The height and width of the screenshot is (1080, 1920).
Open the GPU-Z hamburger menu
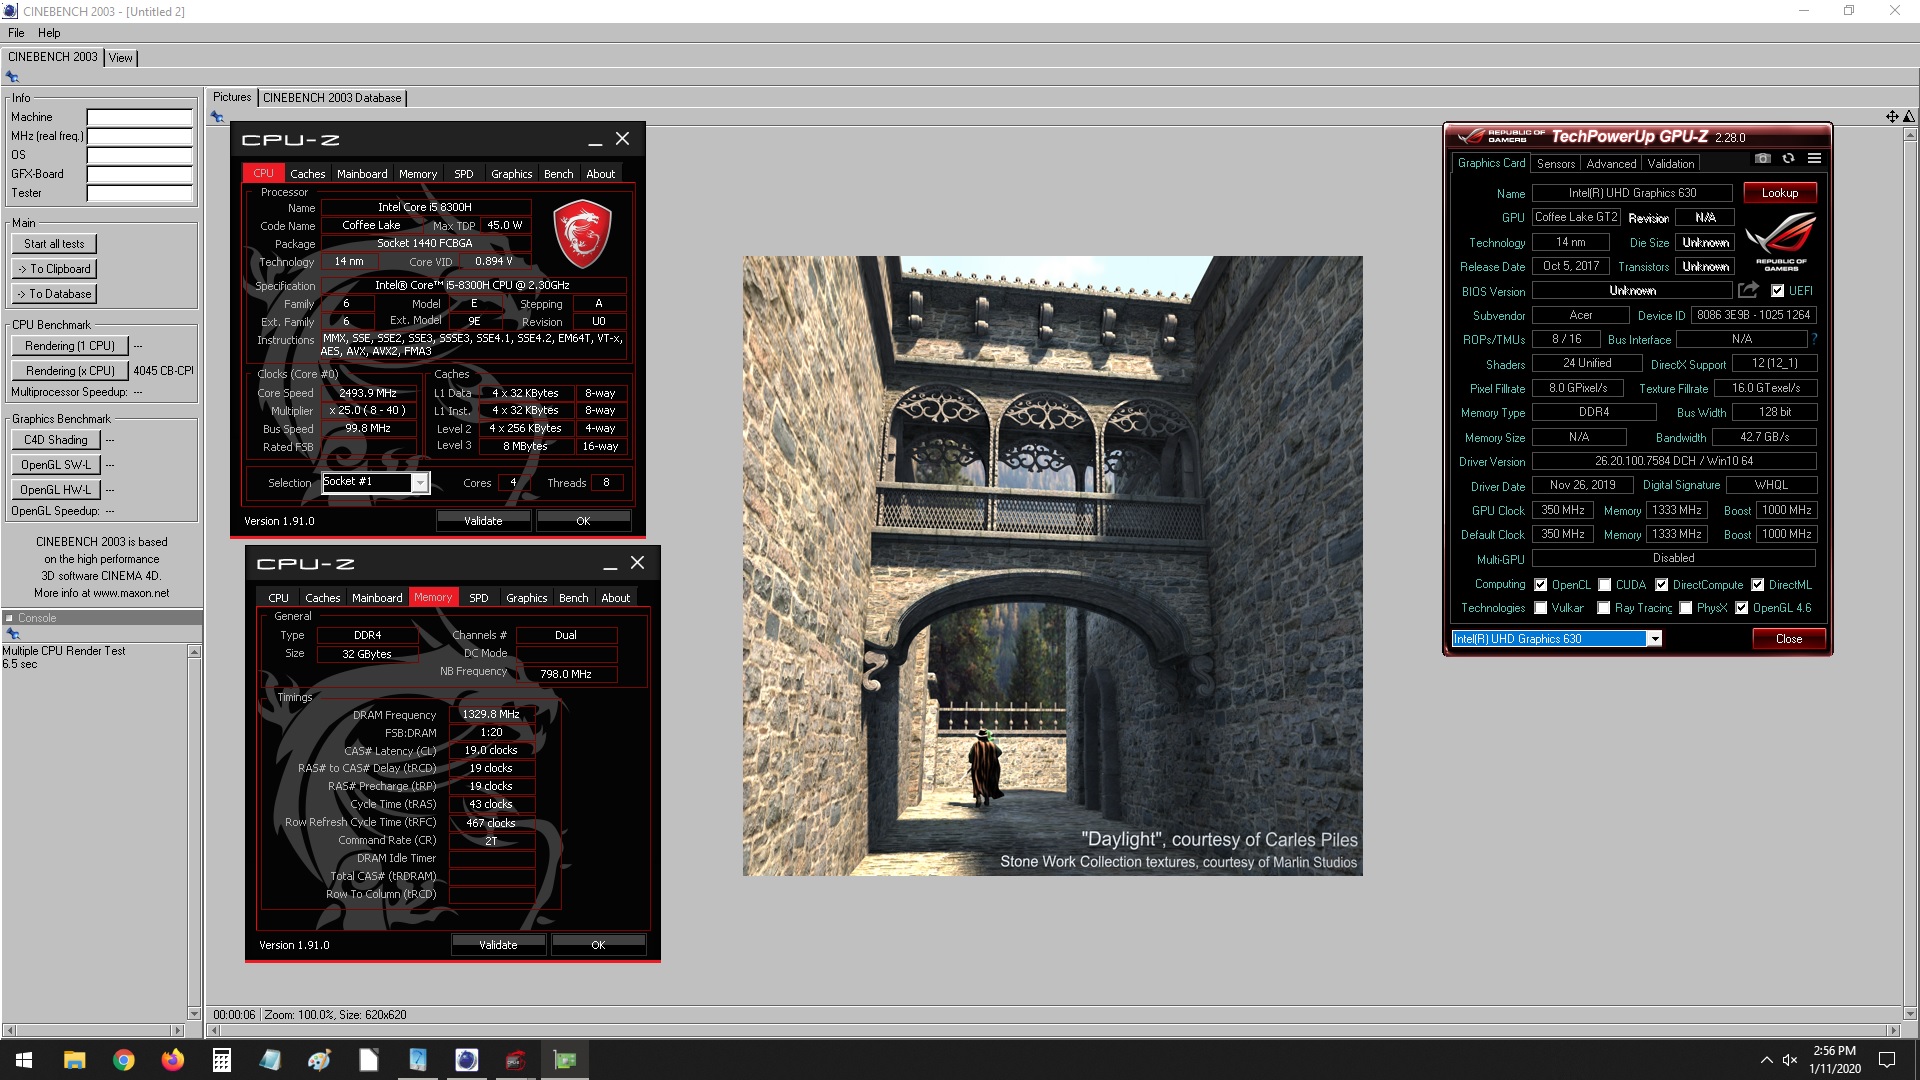(1814, 159)
